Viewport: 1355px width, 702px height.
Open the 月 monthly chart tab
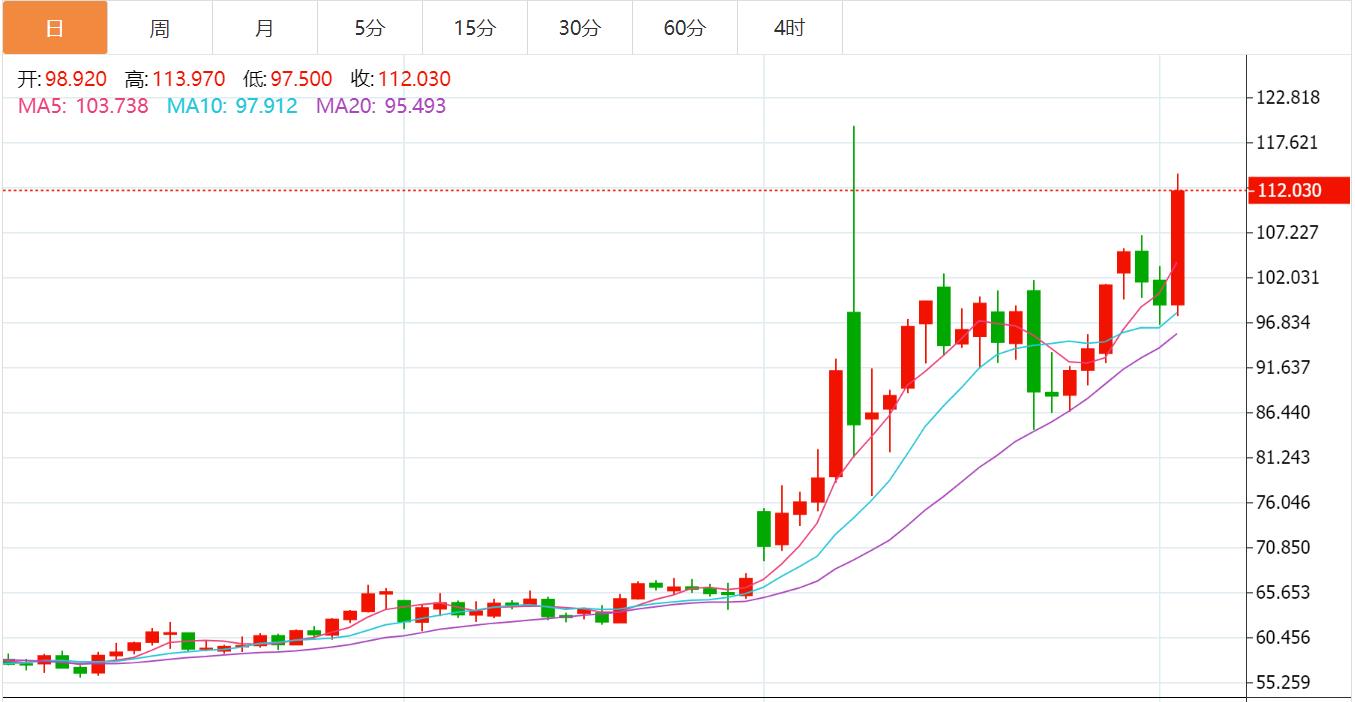[264, 28]
